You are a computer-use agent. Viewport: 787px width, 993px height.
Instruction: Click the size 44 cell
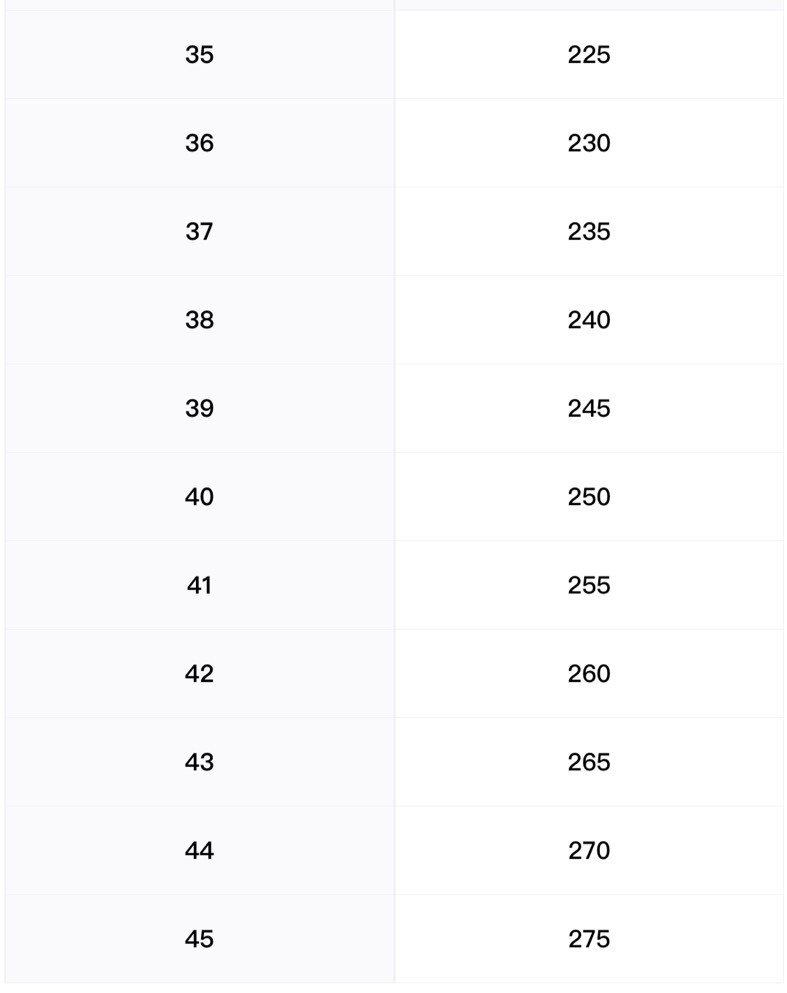[199, 850]
